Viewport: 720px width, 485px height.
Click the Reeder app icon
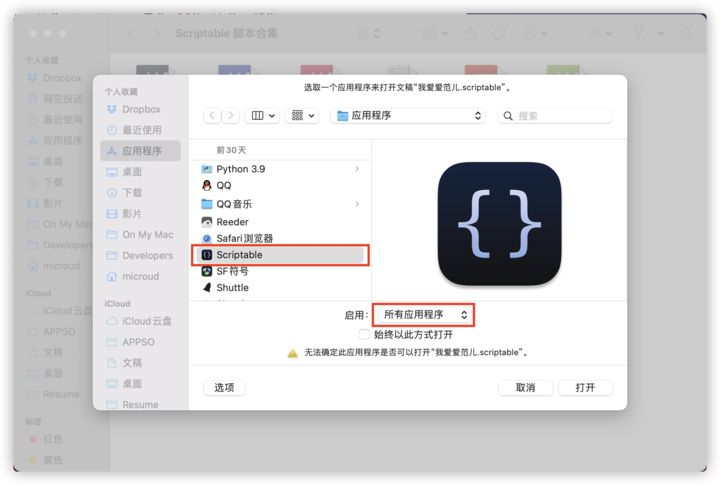point(207,222)
